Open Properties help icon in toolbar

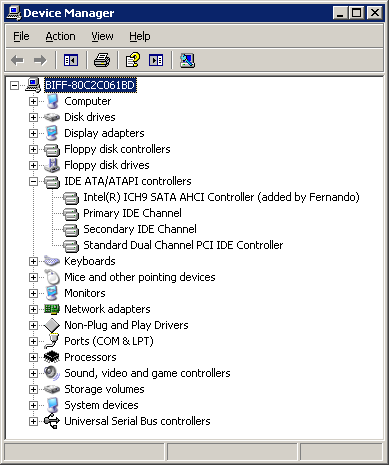click(x=132, y=60)
